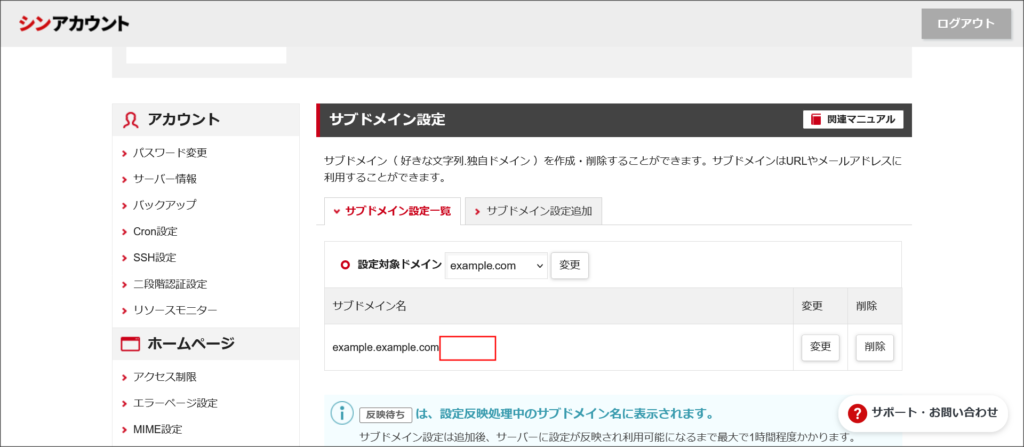
Task: Click 変更 button next to domain dropdown
Action: pyautogui.click(x=570, y=265)
